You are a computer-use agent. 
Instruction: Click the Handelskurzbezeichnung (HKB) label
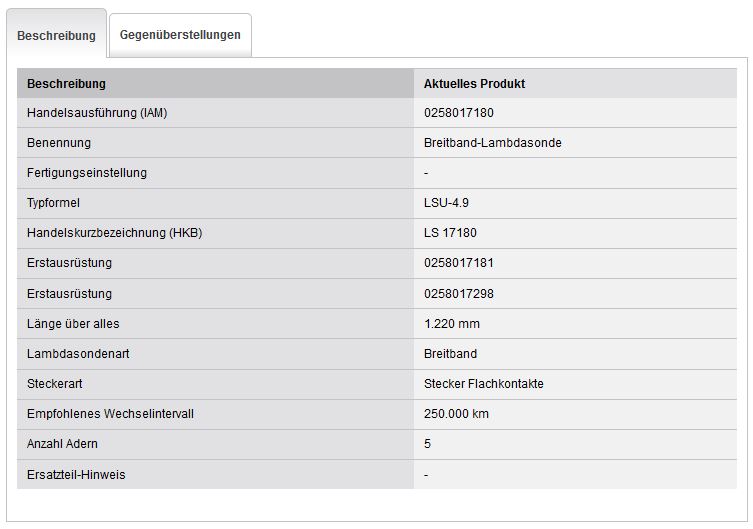tap(114, 233)
